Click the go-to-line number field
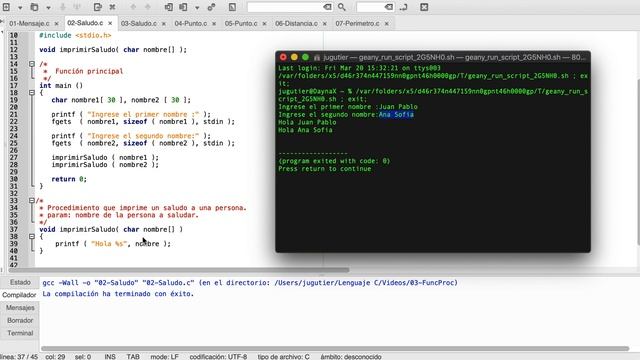Screen dimensions: 640x360 pyautogui.click(x=370, y=7)
